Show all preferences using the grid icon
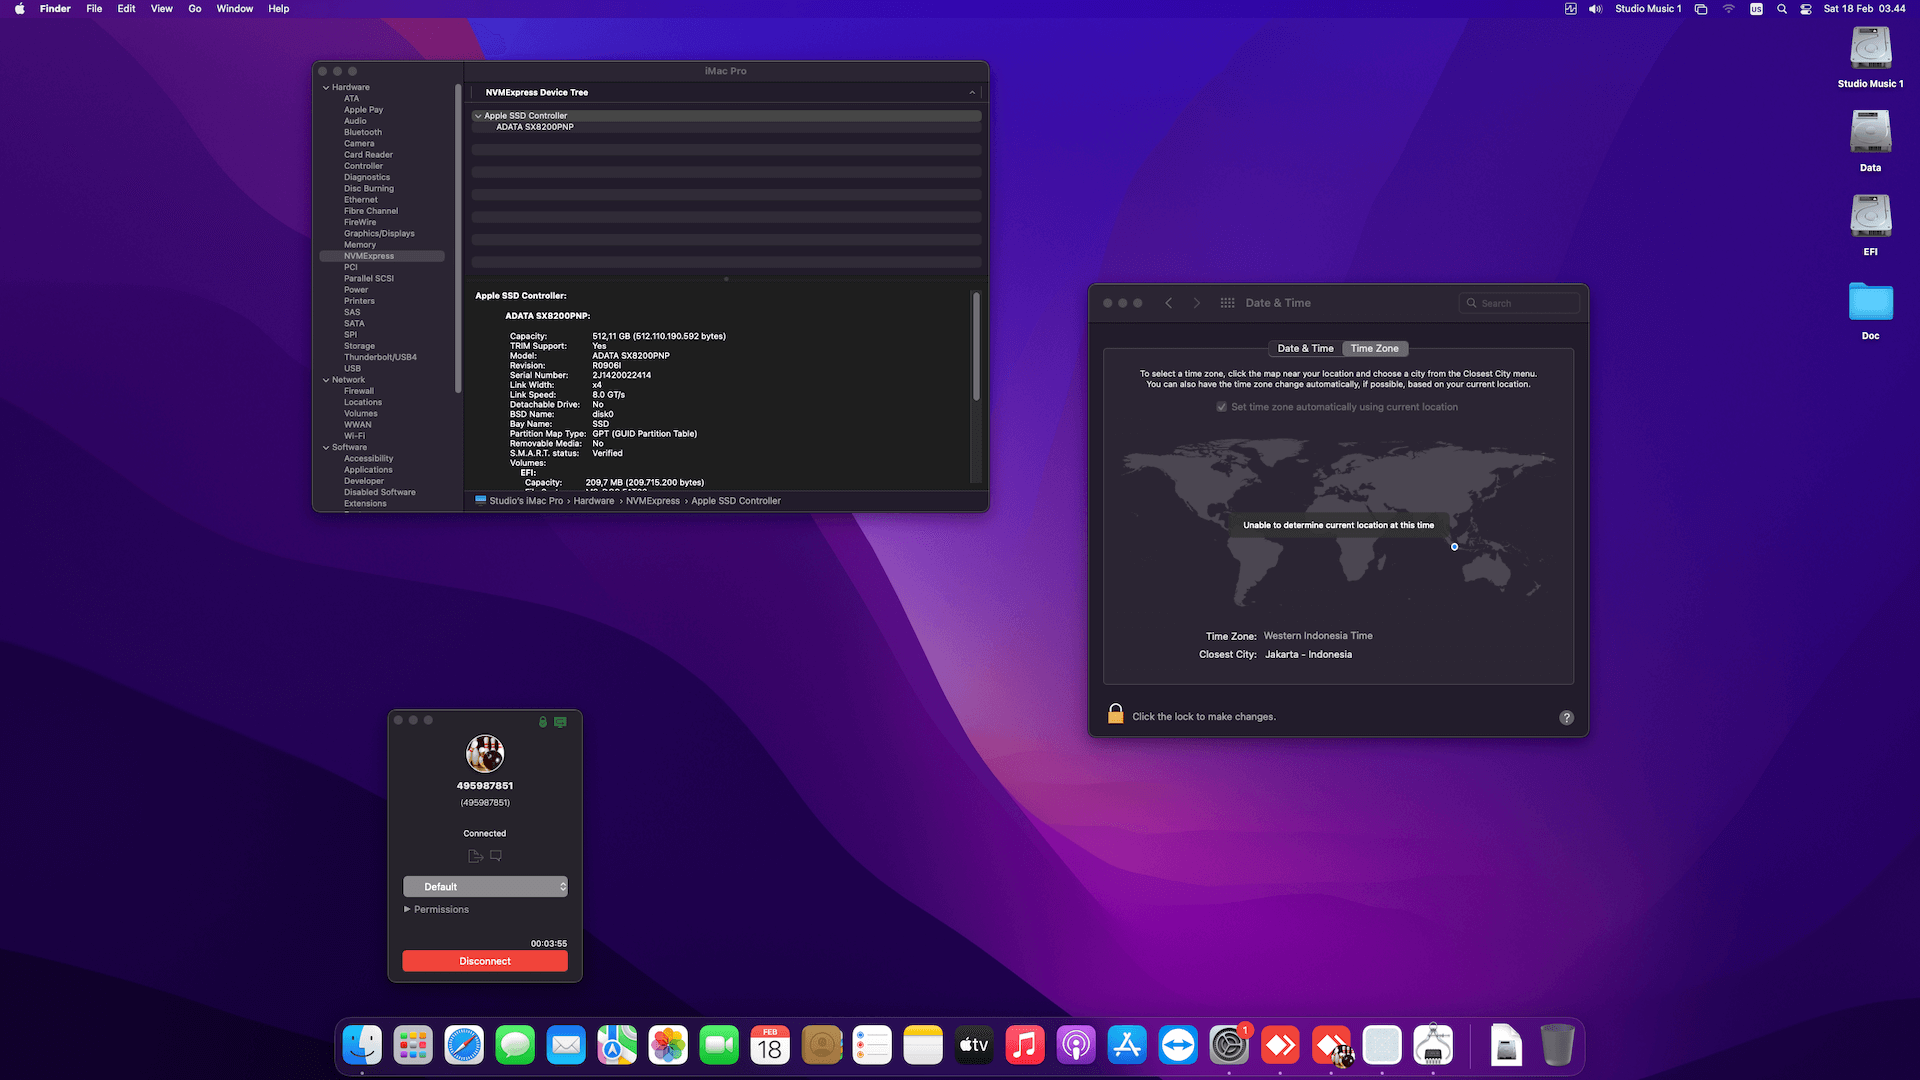The height and width of the screenshot is (1080, 1920). [1227, 303]
